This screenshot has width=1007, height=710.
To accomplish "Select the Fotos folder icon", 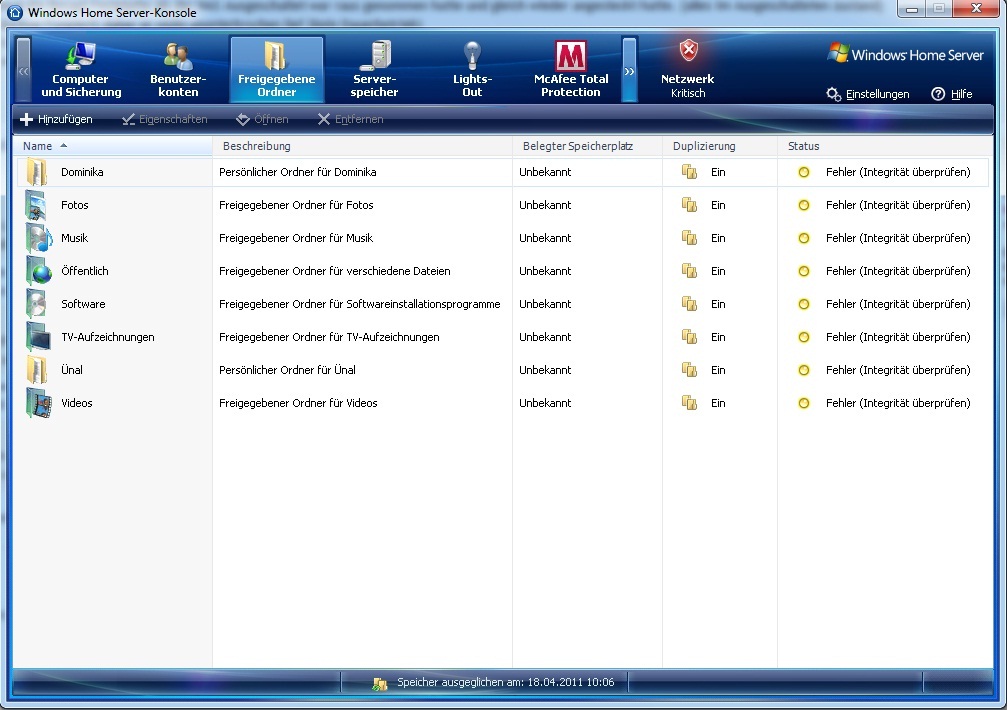I will tap(37, 205).
